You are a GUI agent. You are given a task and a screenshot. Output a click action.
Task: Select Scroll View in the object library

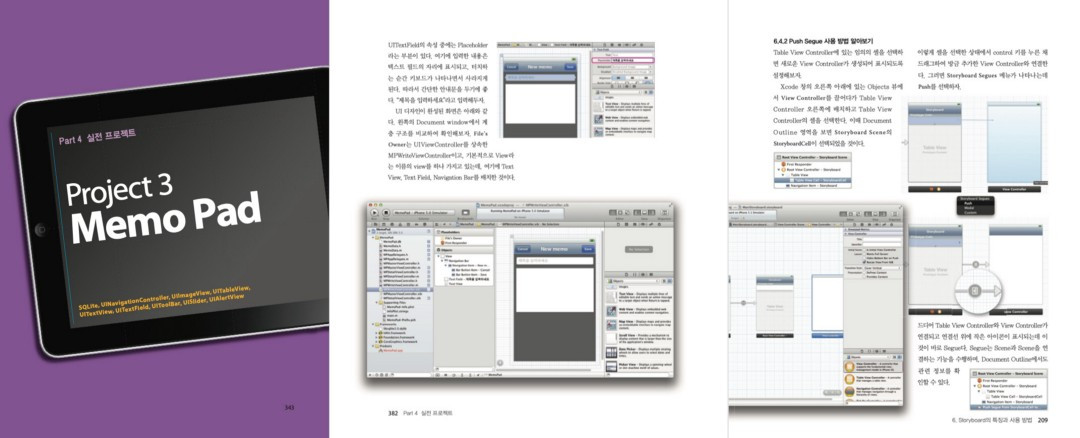tap(639, 339)
